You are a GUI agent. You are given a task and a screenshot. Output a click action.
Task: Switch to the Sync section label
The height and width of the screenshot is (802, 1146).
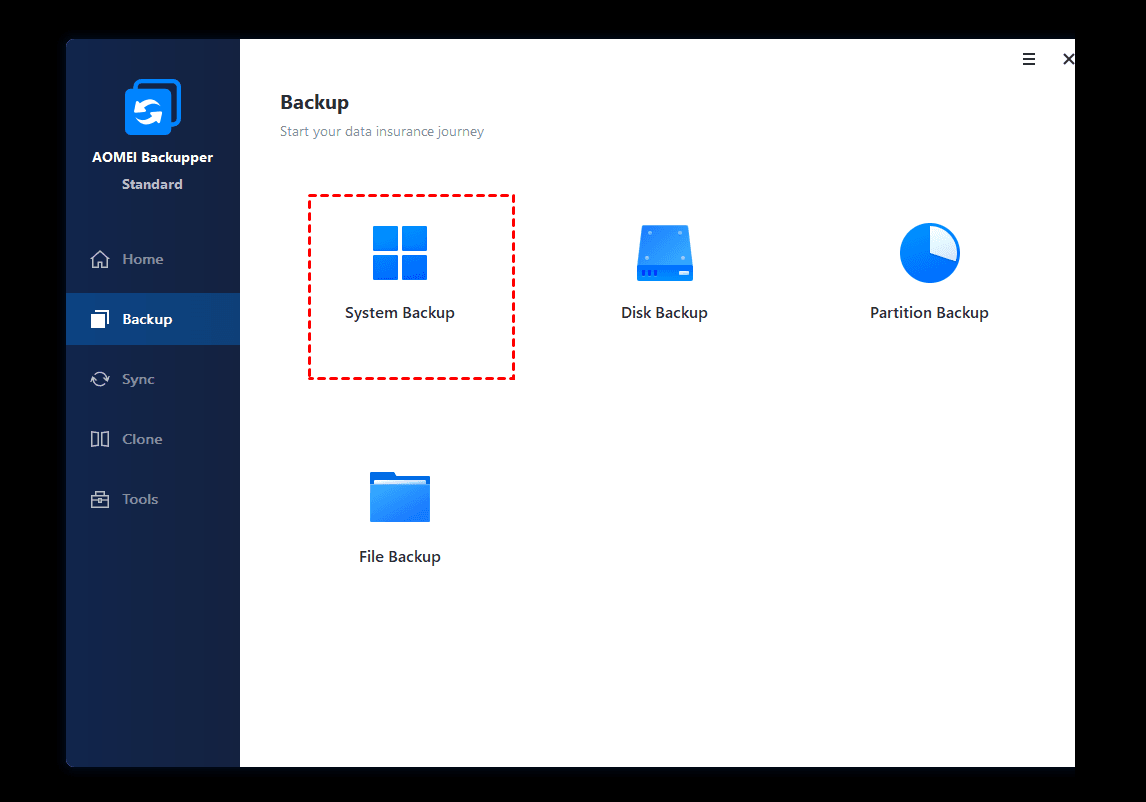click(139, 379)
